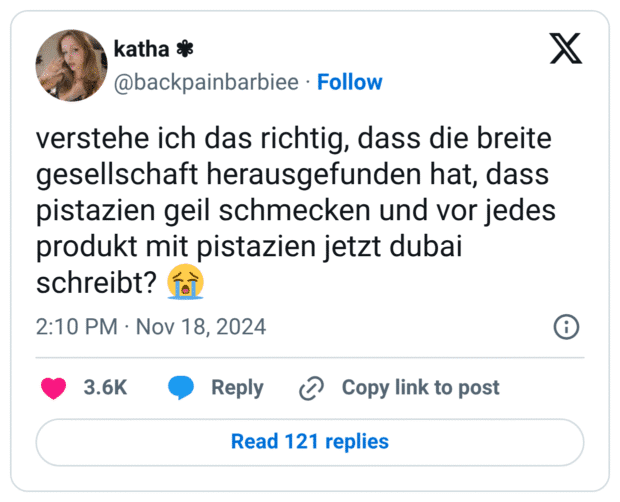620x502 pixels.
Task: Open the @backpainbarbiee handle
Action: pyautogui.click(x=206, y=82)
